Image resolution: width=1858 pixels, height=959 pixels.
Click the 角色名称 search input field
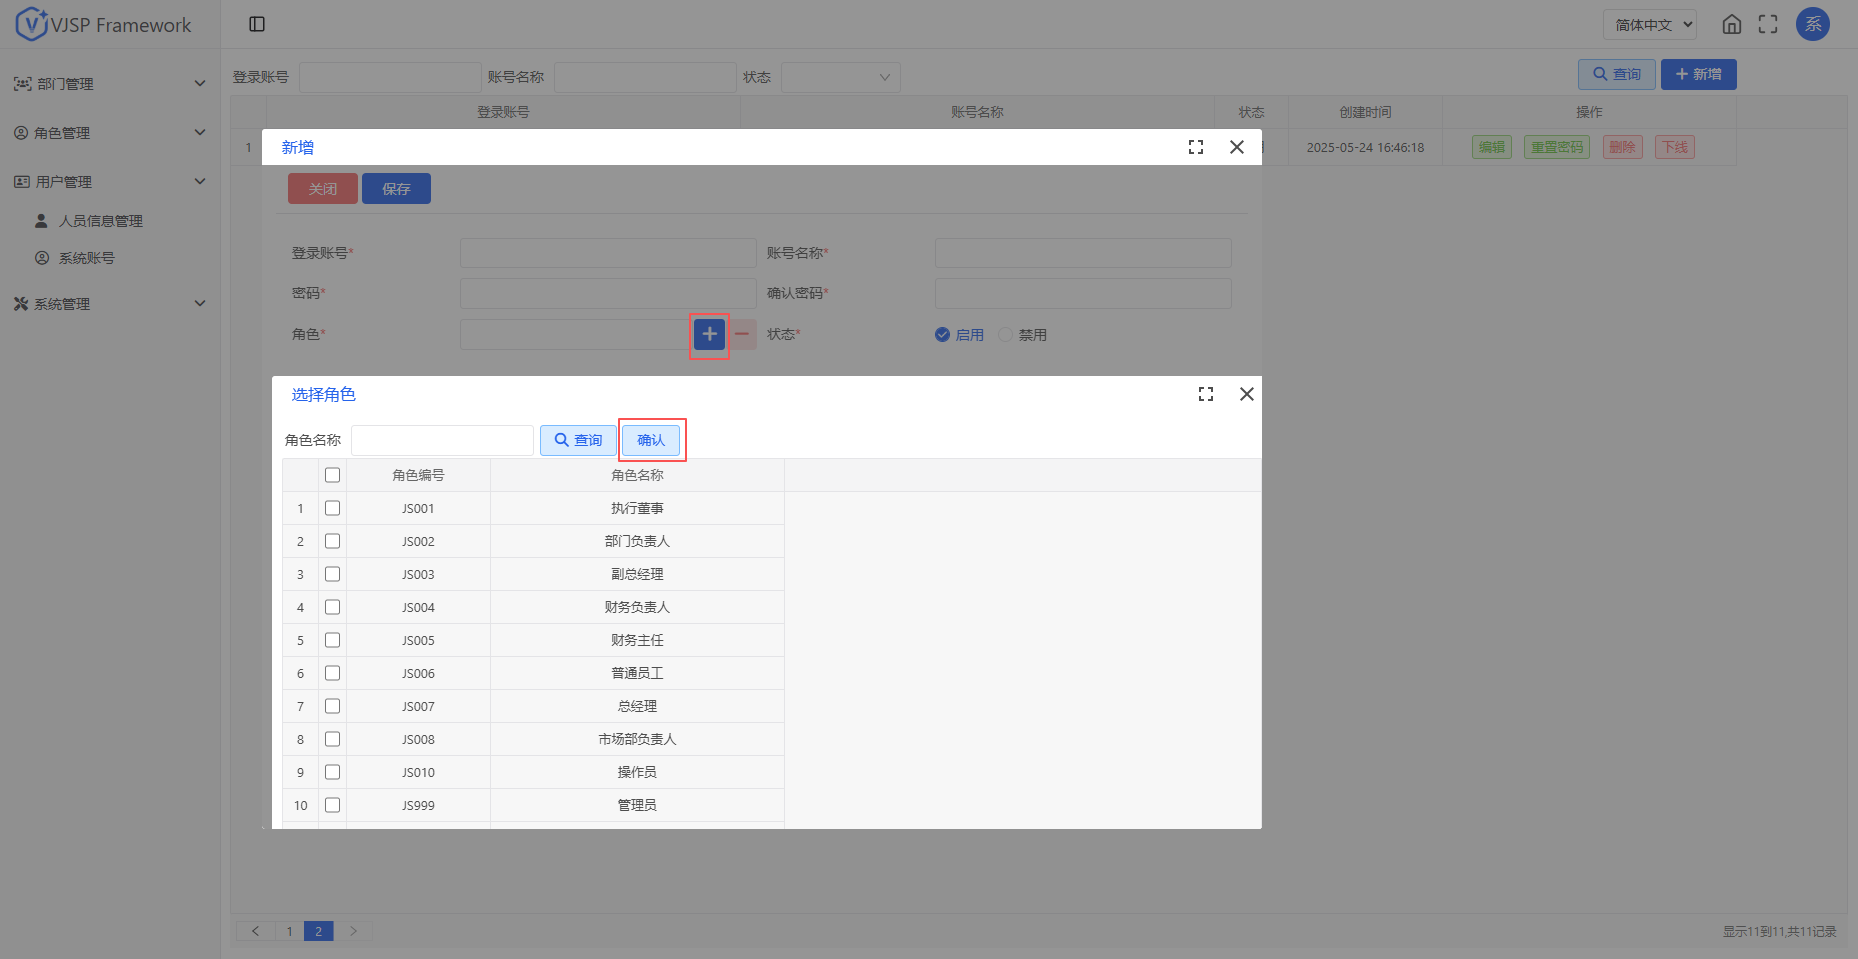(442, 440)
